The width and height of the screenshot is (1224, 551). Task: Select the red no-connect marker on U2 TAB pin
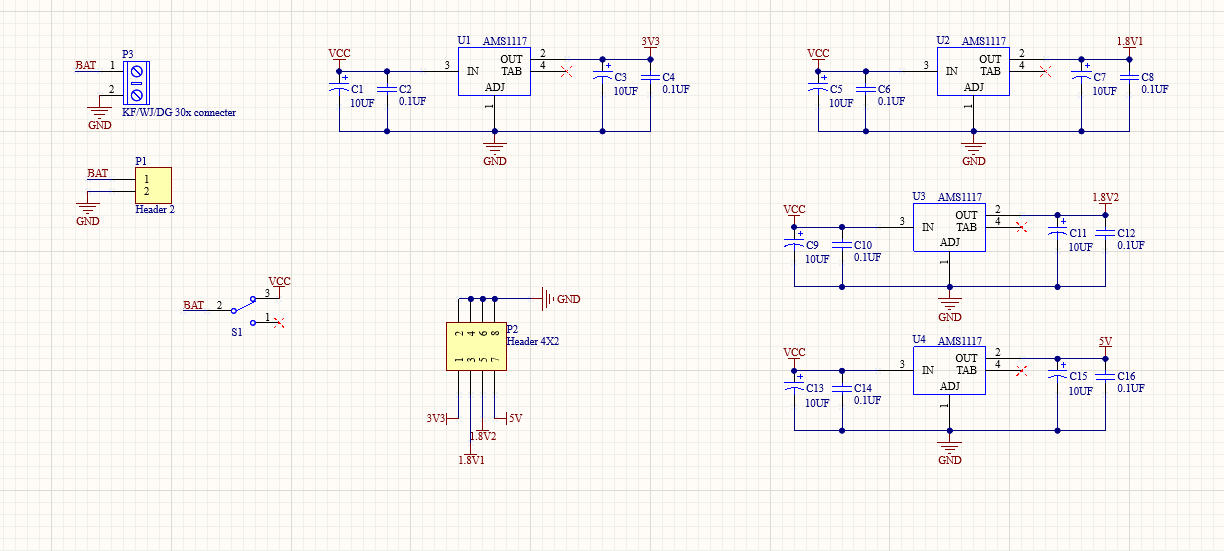[1046, 71]
